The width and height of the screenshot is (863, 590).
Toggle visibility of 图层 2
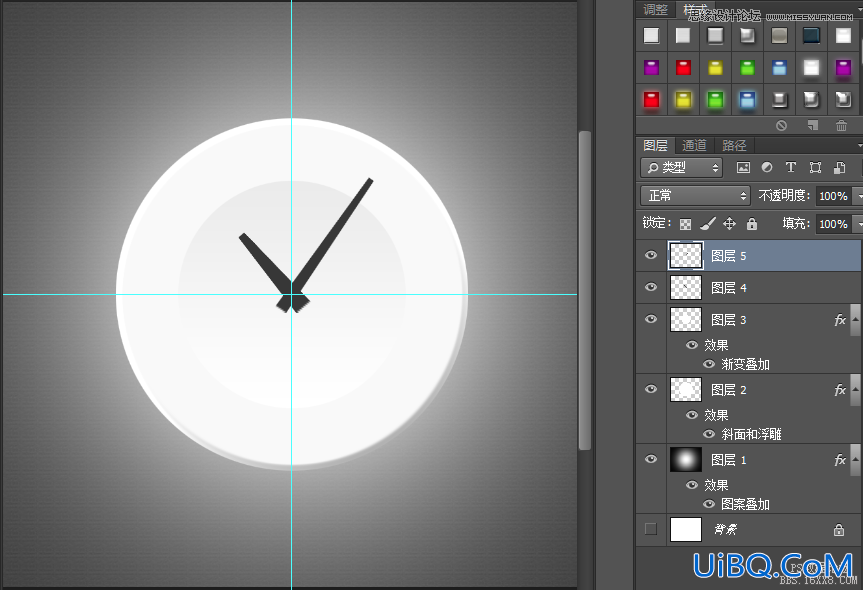(651, 389)
